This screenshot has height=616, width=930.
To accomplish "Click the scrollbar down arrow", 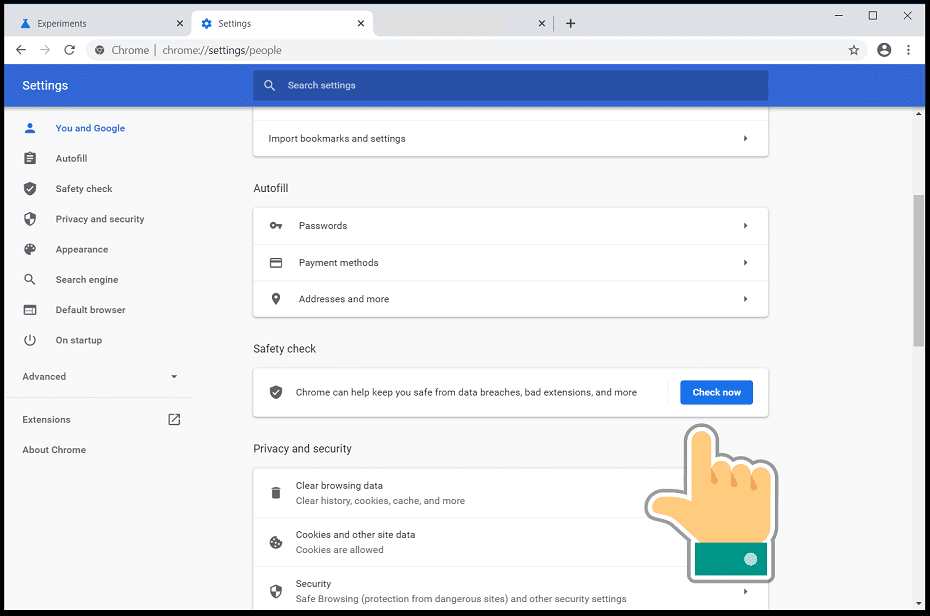I will point(919,604).
